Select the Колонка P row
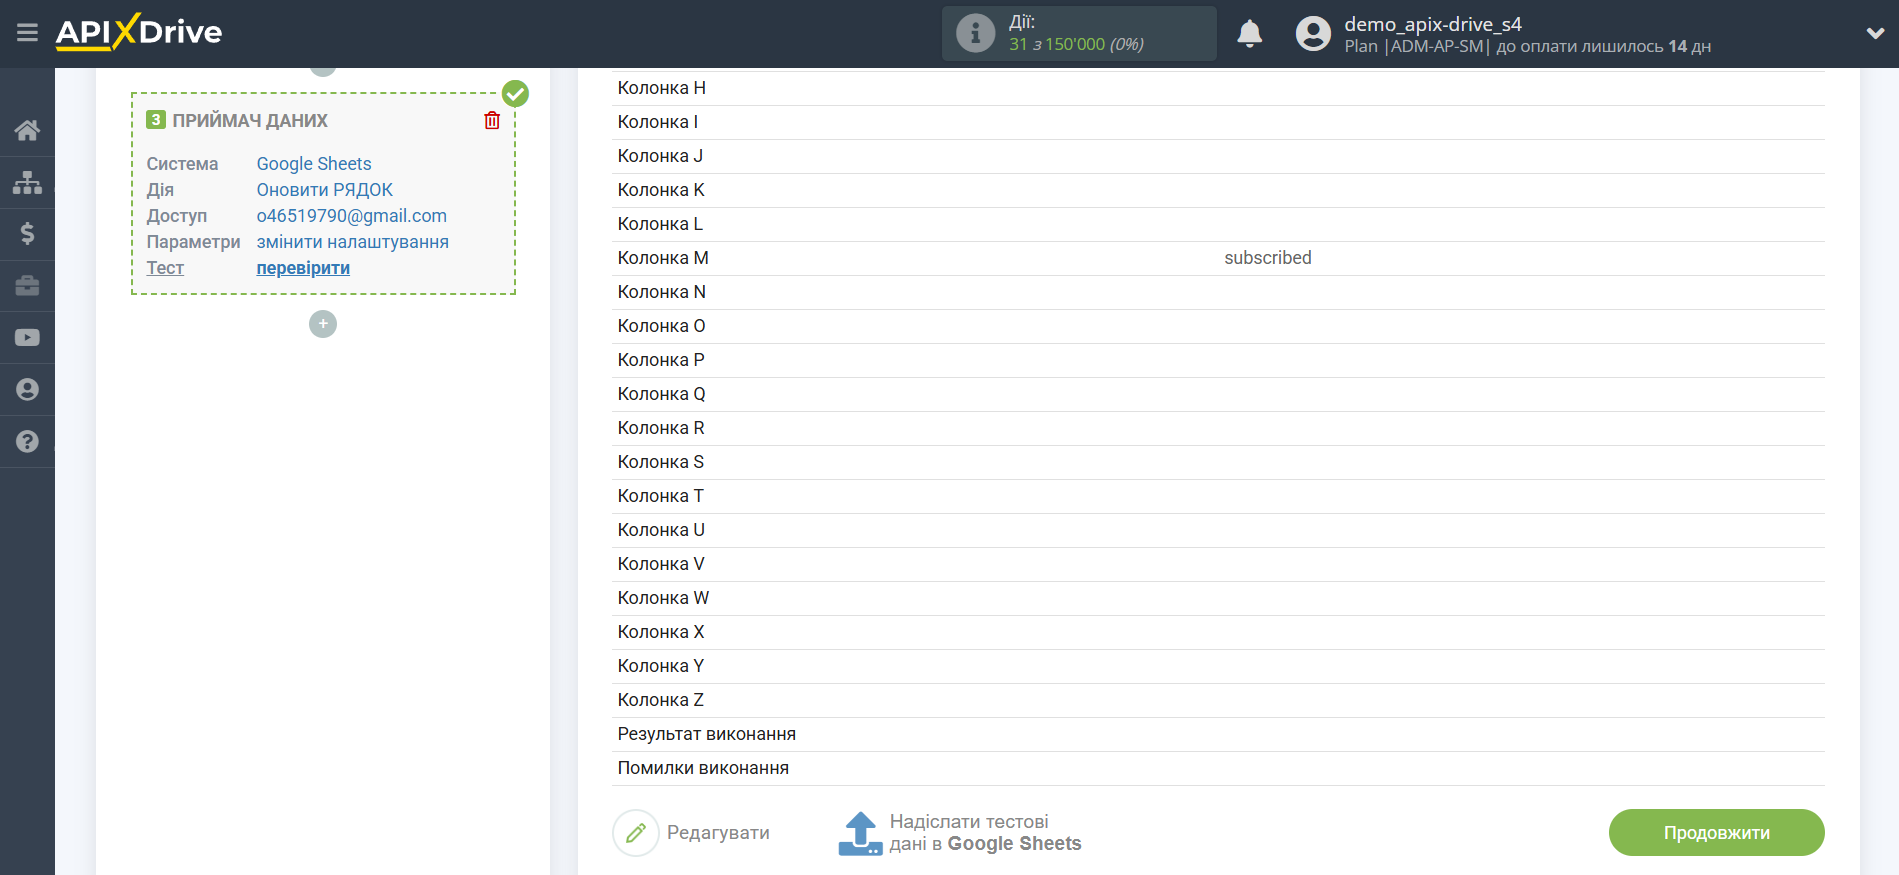Viewport: 1899px width, 875px height. tap(1218, 360)
